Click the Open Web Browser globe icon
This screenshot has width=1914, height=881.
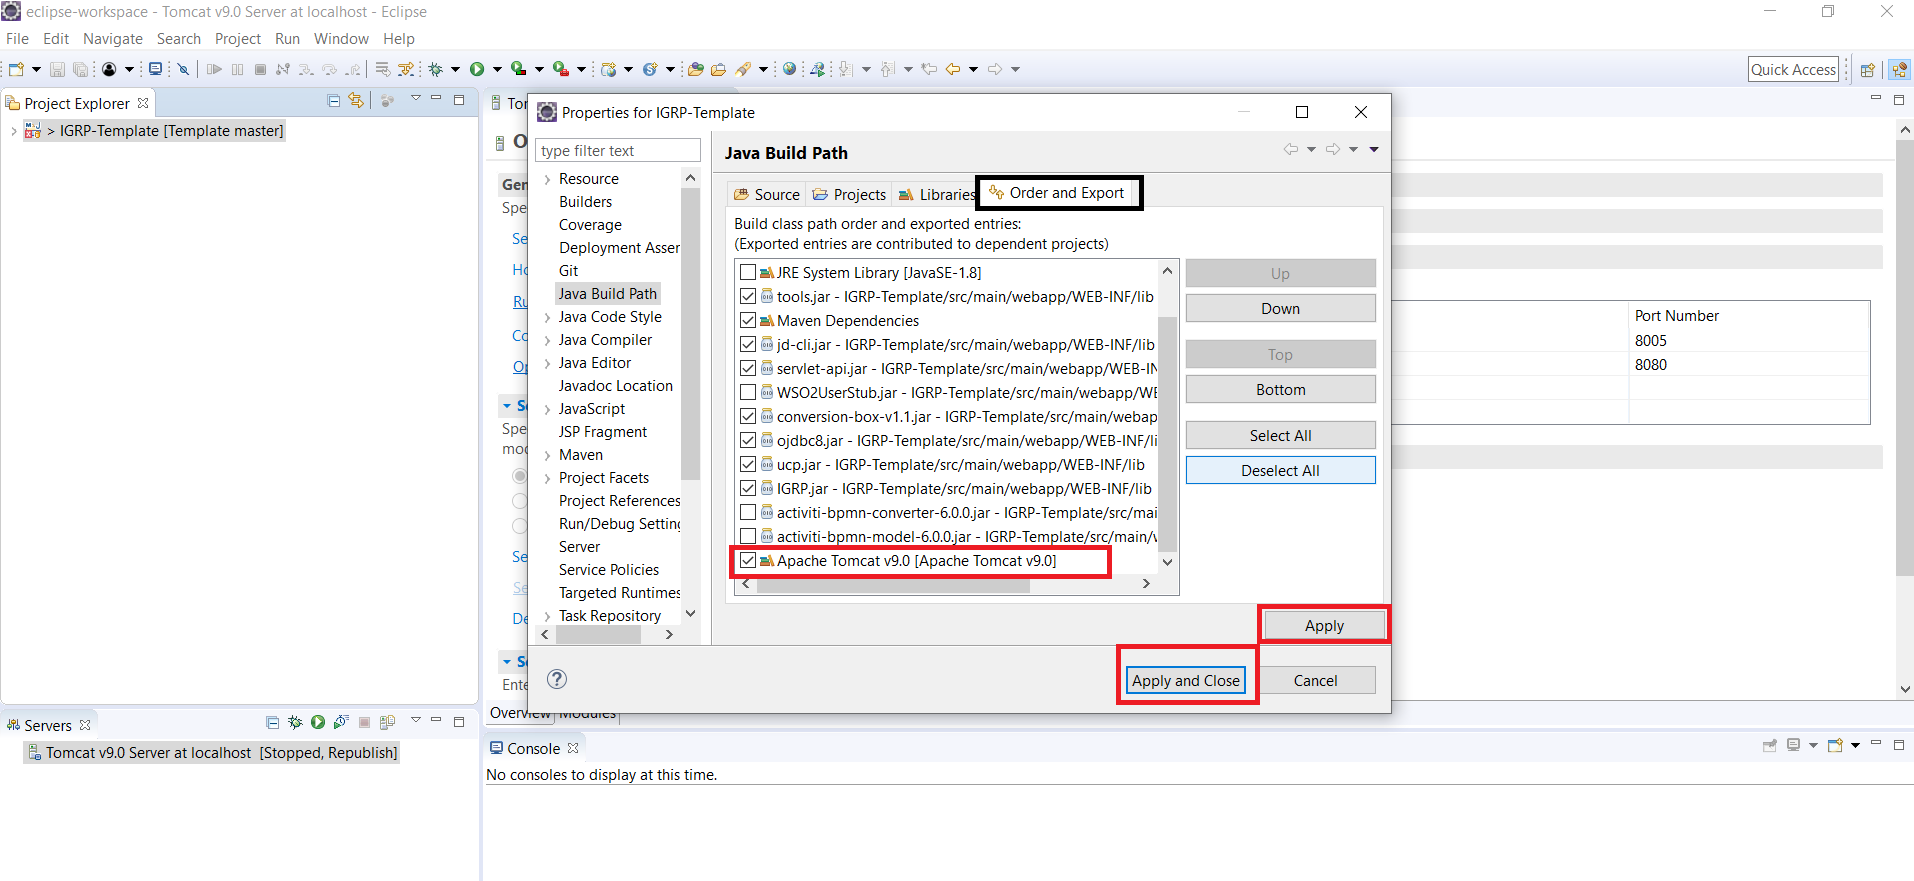click(x=789, y=69)
